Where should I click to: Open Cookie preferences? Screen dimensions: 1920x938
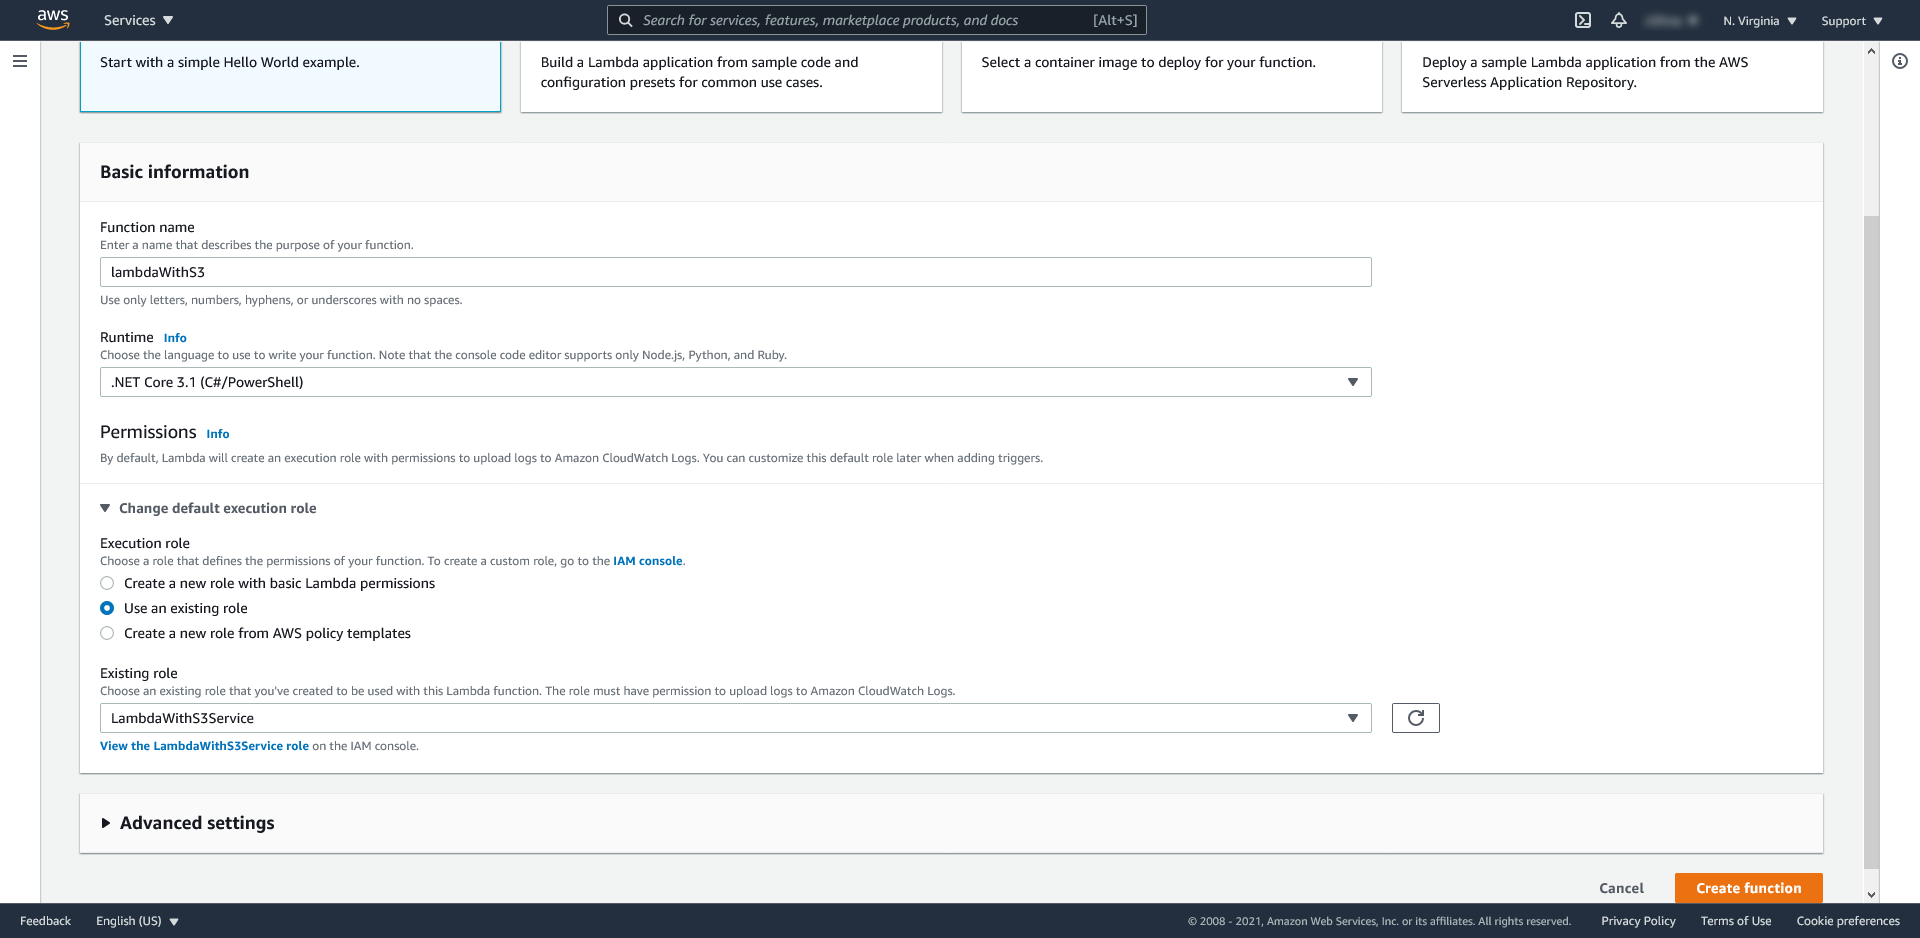1847,921
